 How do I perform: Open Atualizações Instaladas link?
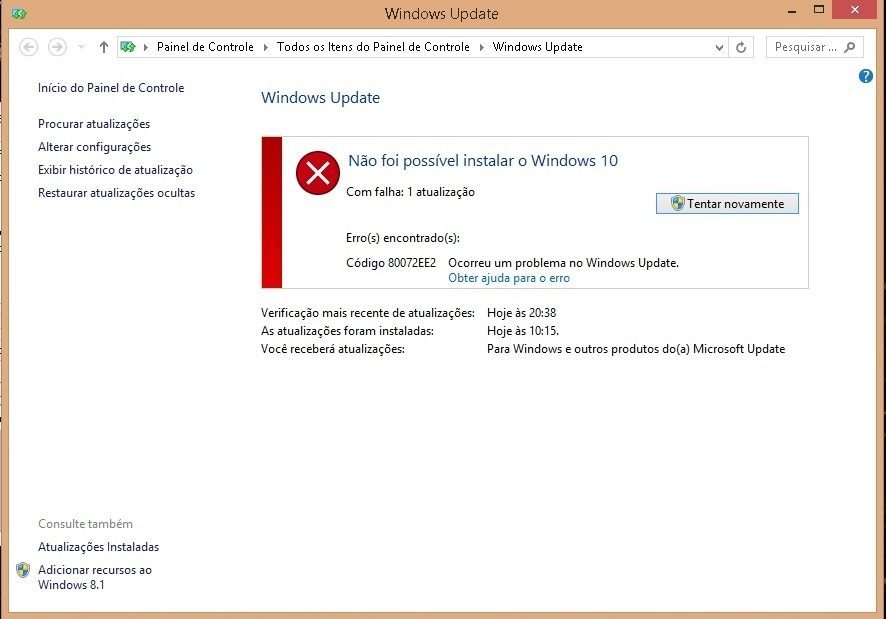coord(98,547)
